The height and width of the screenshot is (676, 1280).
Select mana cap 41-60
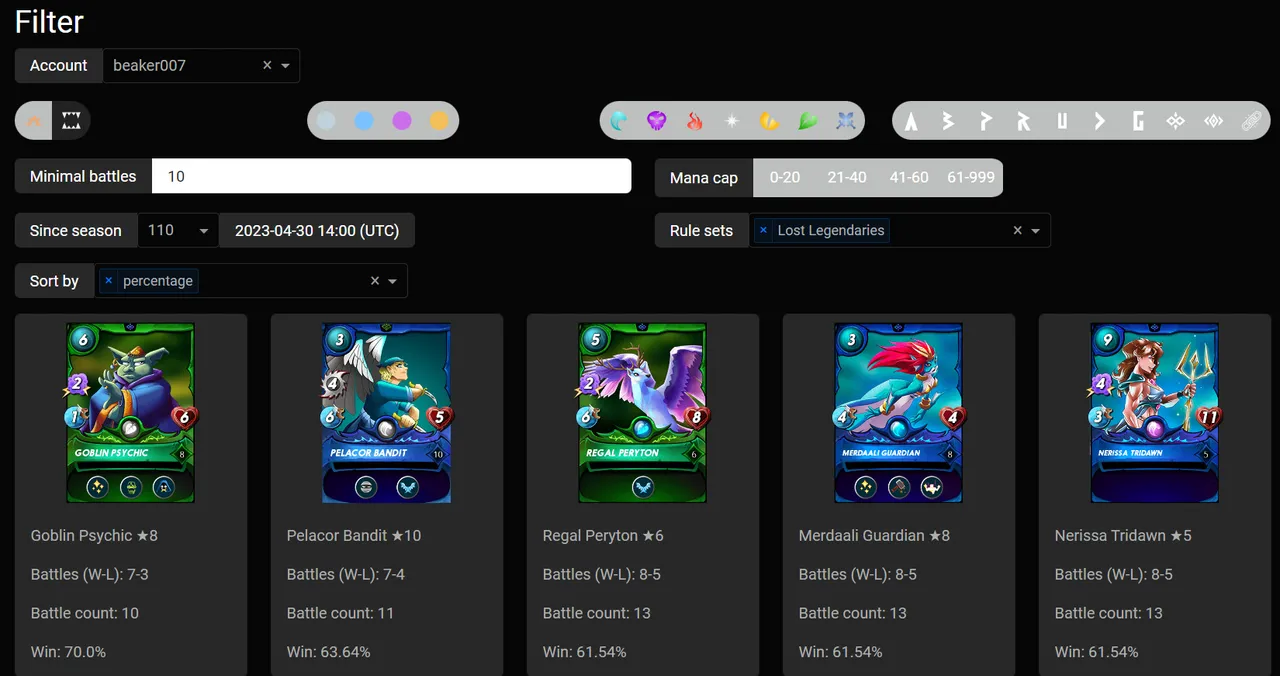[909, 177]
